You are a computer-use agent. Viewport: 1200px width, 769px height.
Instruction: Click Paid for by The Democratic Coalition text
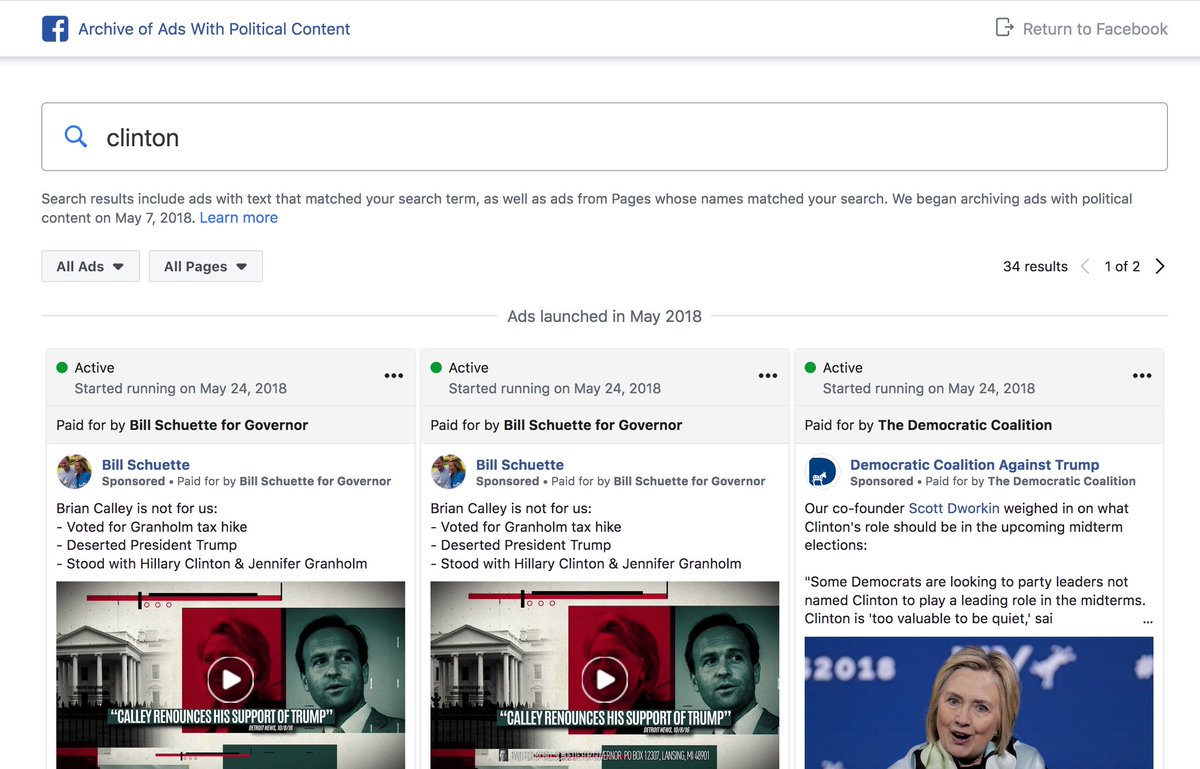(x=928, y=425)
